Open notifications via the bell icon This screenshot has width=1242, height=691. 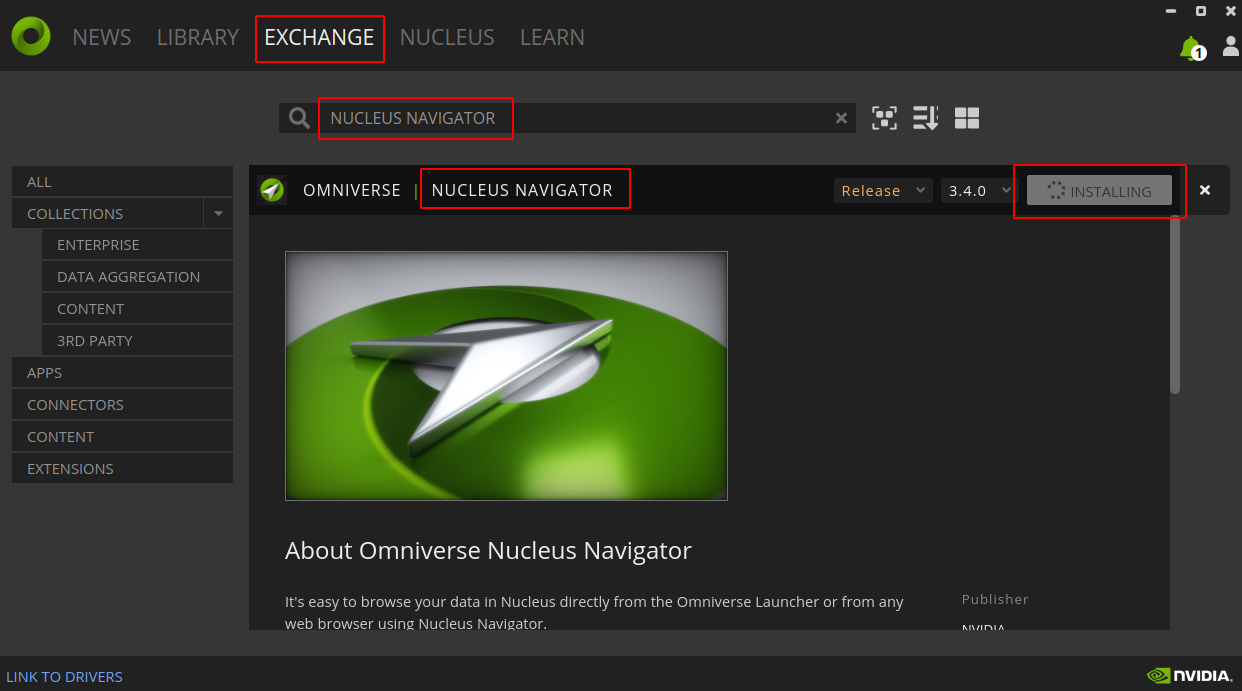pyautogui.click(x=1191, y=45)
